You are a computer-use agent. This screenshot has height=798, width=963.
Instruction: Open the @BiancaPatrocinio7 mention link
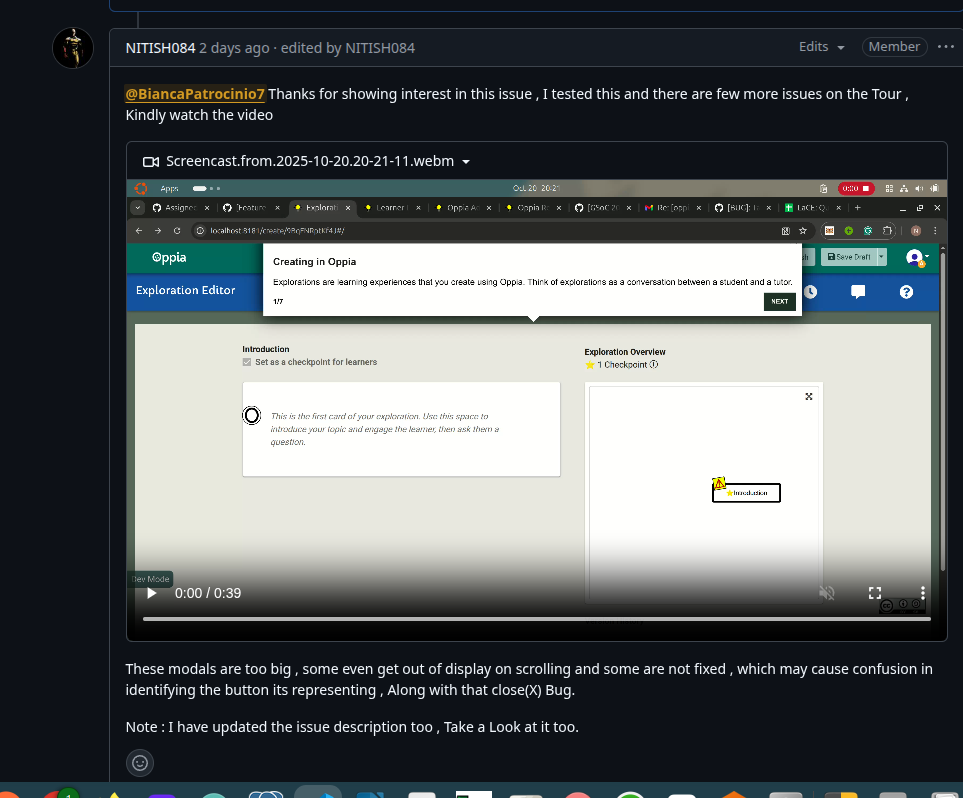tap(195, 94)
